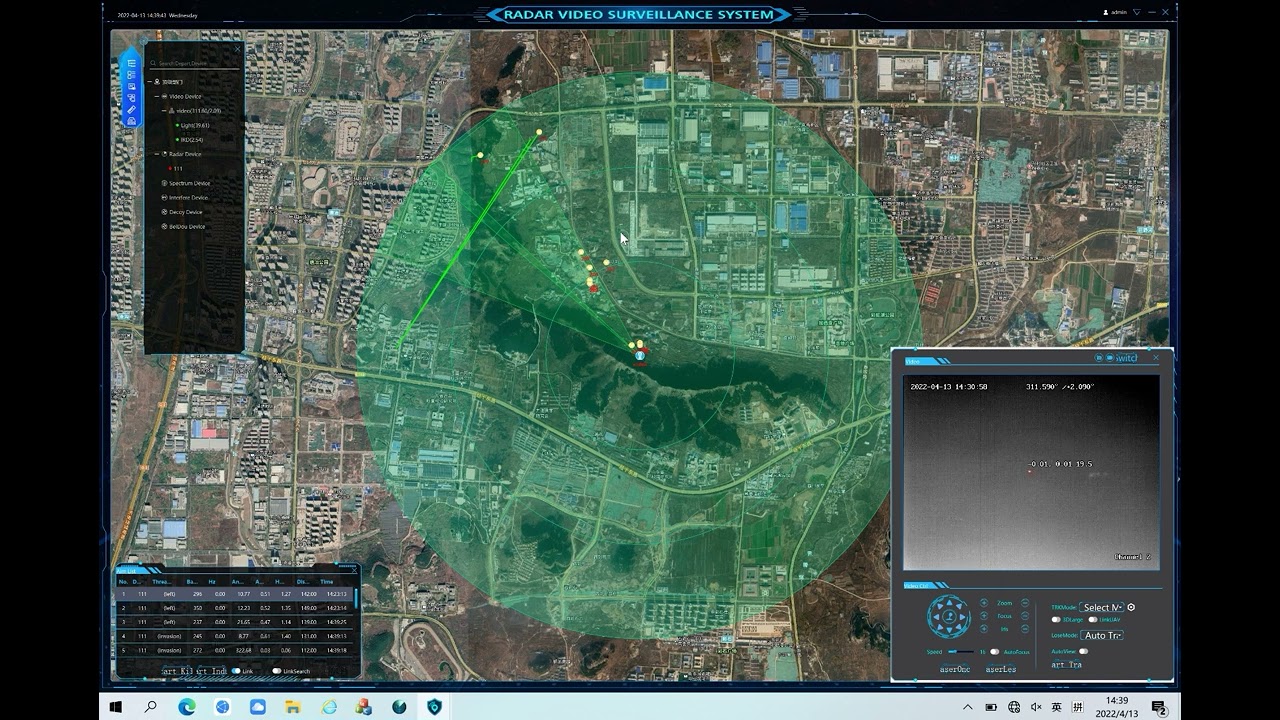The width and height of the screenshot is (1280, 720).
Task: Click the Start Kill button in Aim List
Action: (x=176, y=671)
